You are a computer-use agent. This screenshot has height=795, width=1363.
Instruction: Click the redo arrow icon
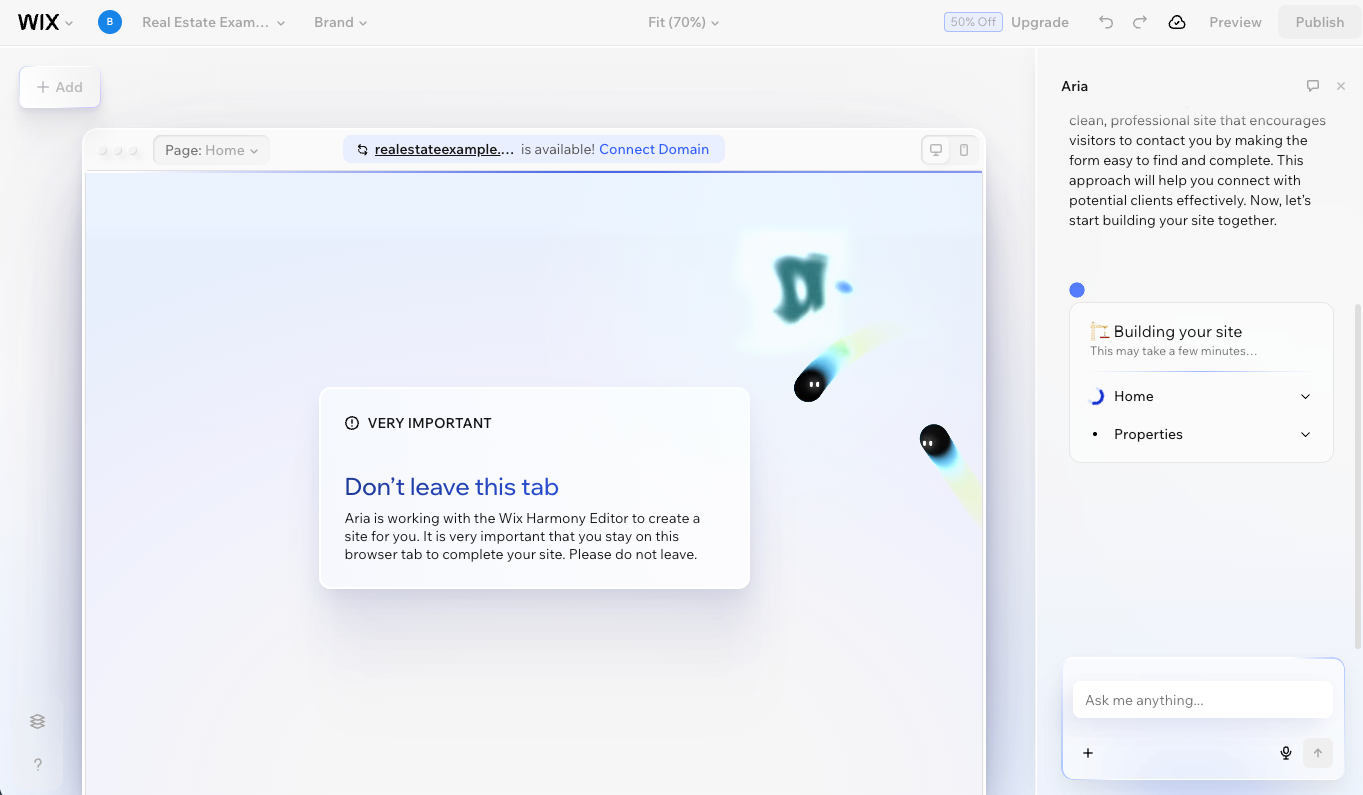(1140, 22)
